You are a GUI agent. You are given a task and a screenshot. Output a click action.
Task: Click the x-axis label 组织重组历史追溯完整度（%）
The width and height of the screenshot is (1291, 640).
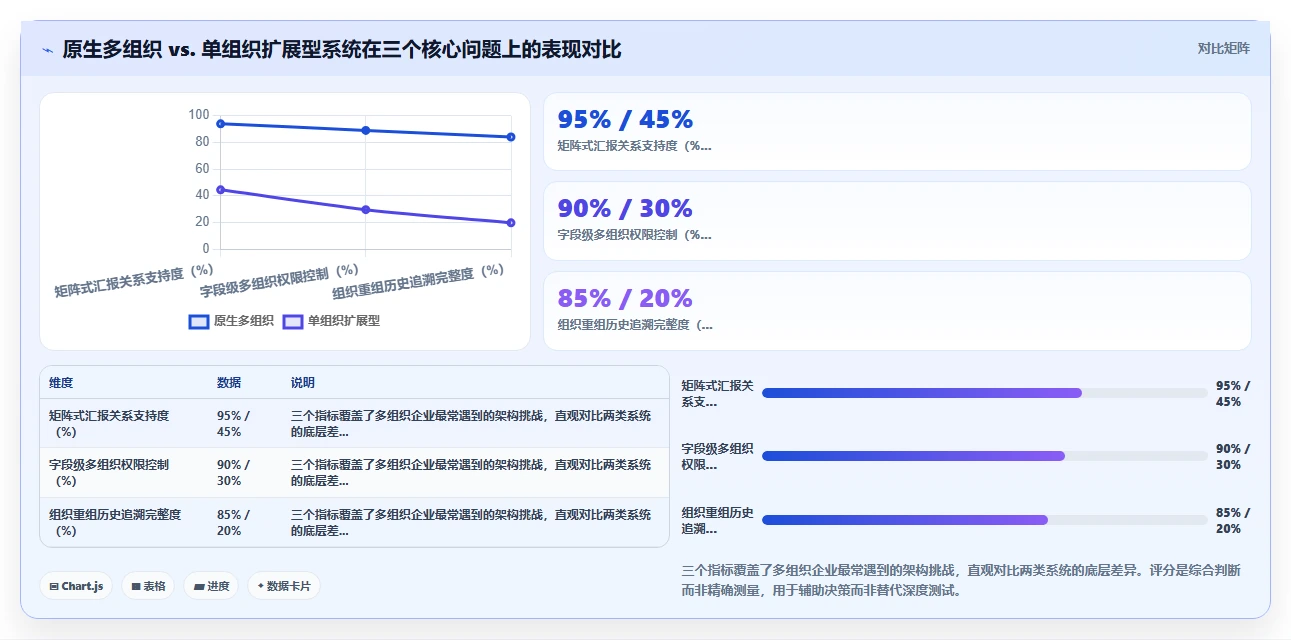tap(418, 282)
